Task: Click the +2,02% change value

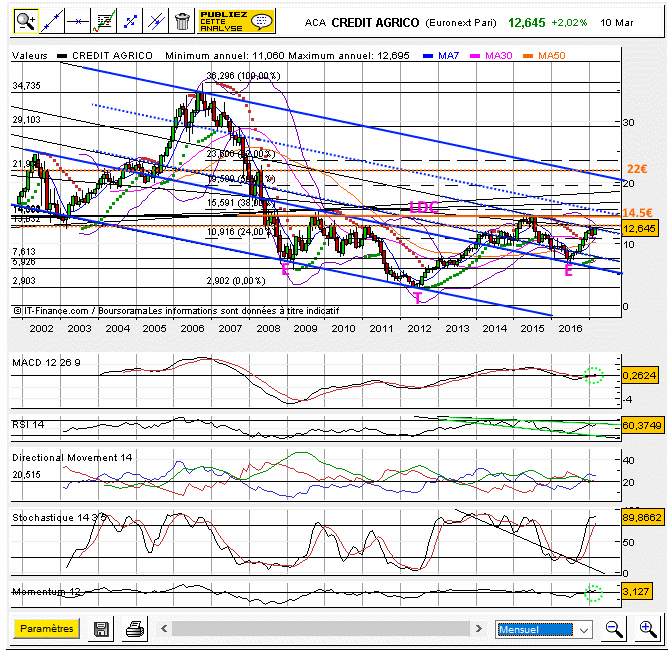Action: 569,23
